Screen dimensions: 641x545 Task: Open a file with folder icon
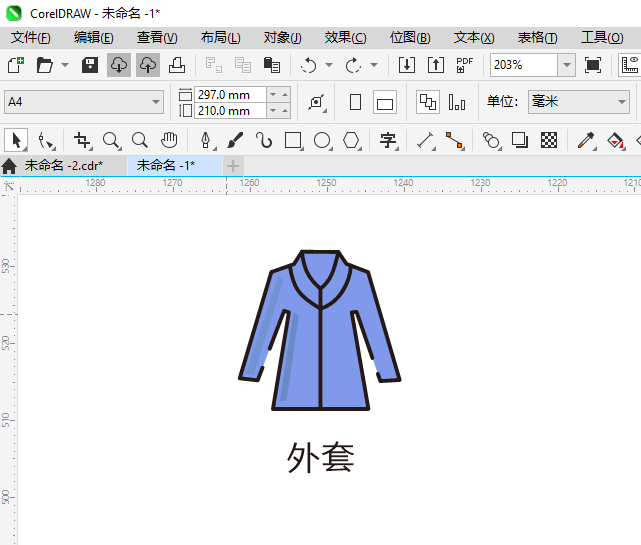(x=45, y=65)
